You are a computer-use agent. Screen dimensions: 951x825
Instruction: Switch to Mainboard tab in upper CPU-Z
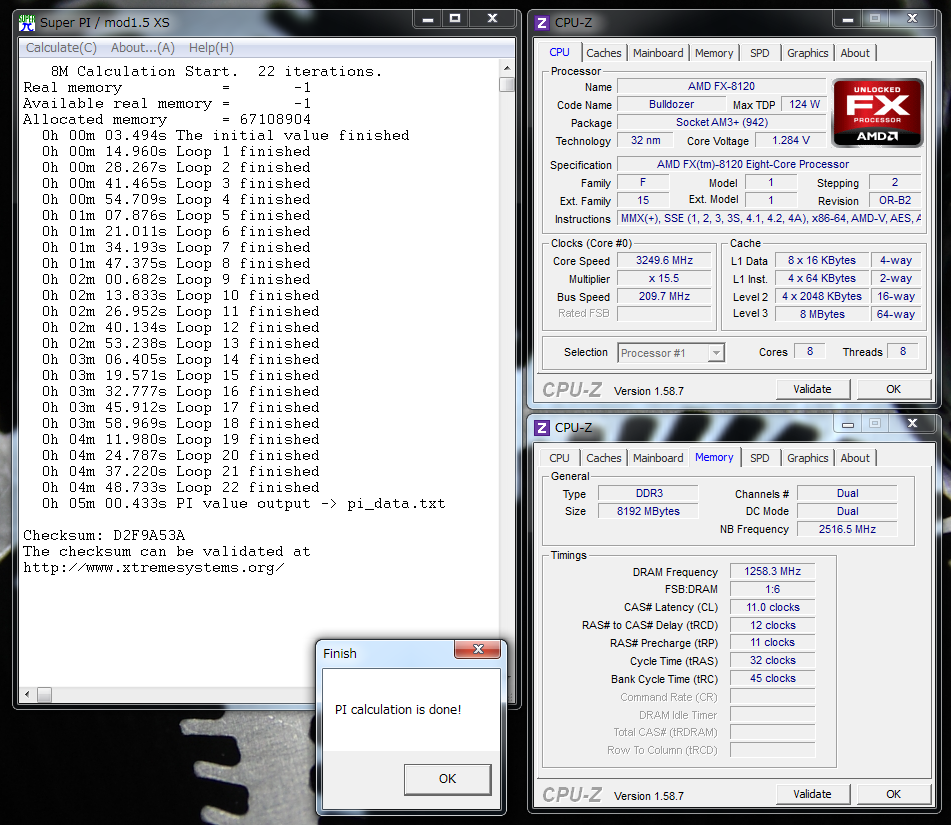coord(658,53)
